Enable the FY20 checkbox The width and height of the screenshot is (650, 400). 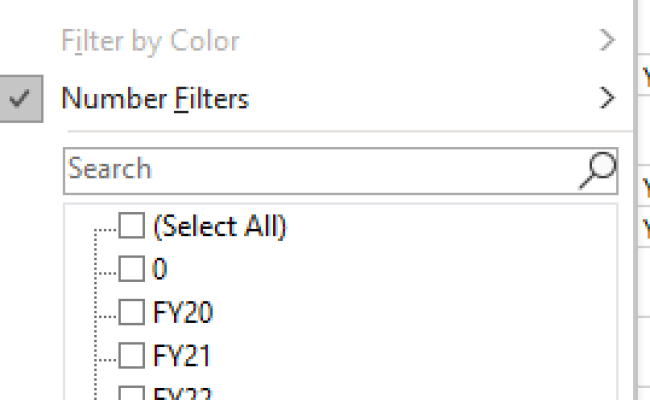click(132, 312)
